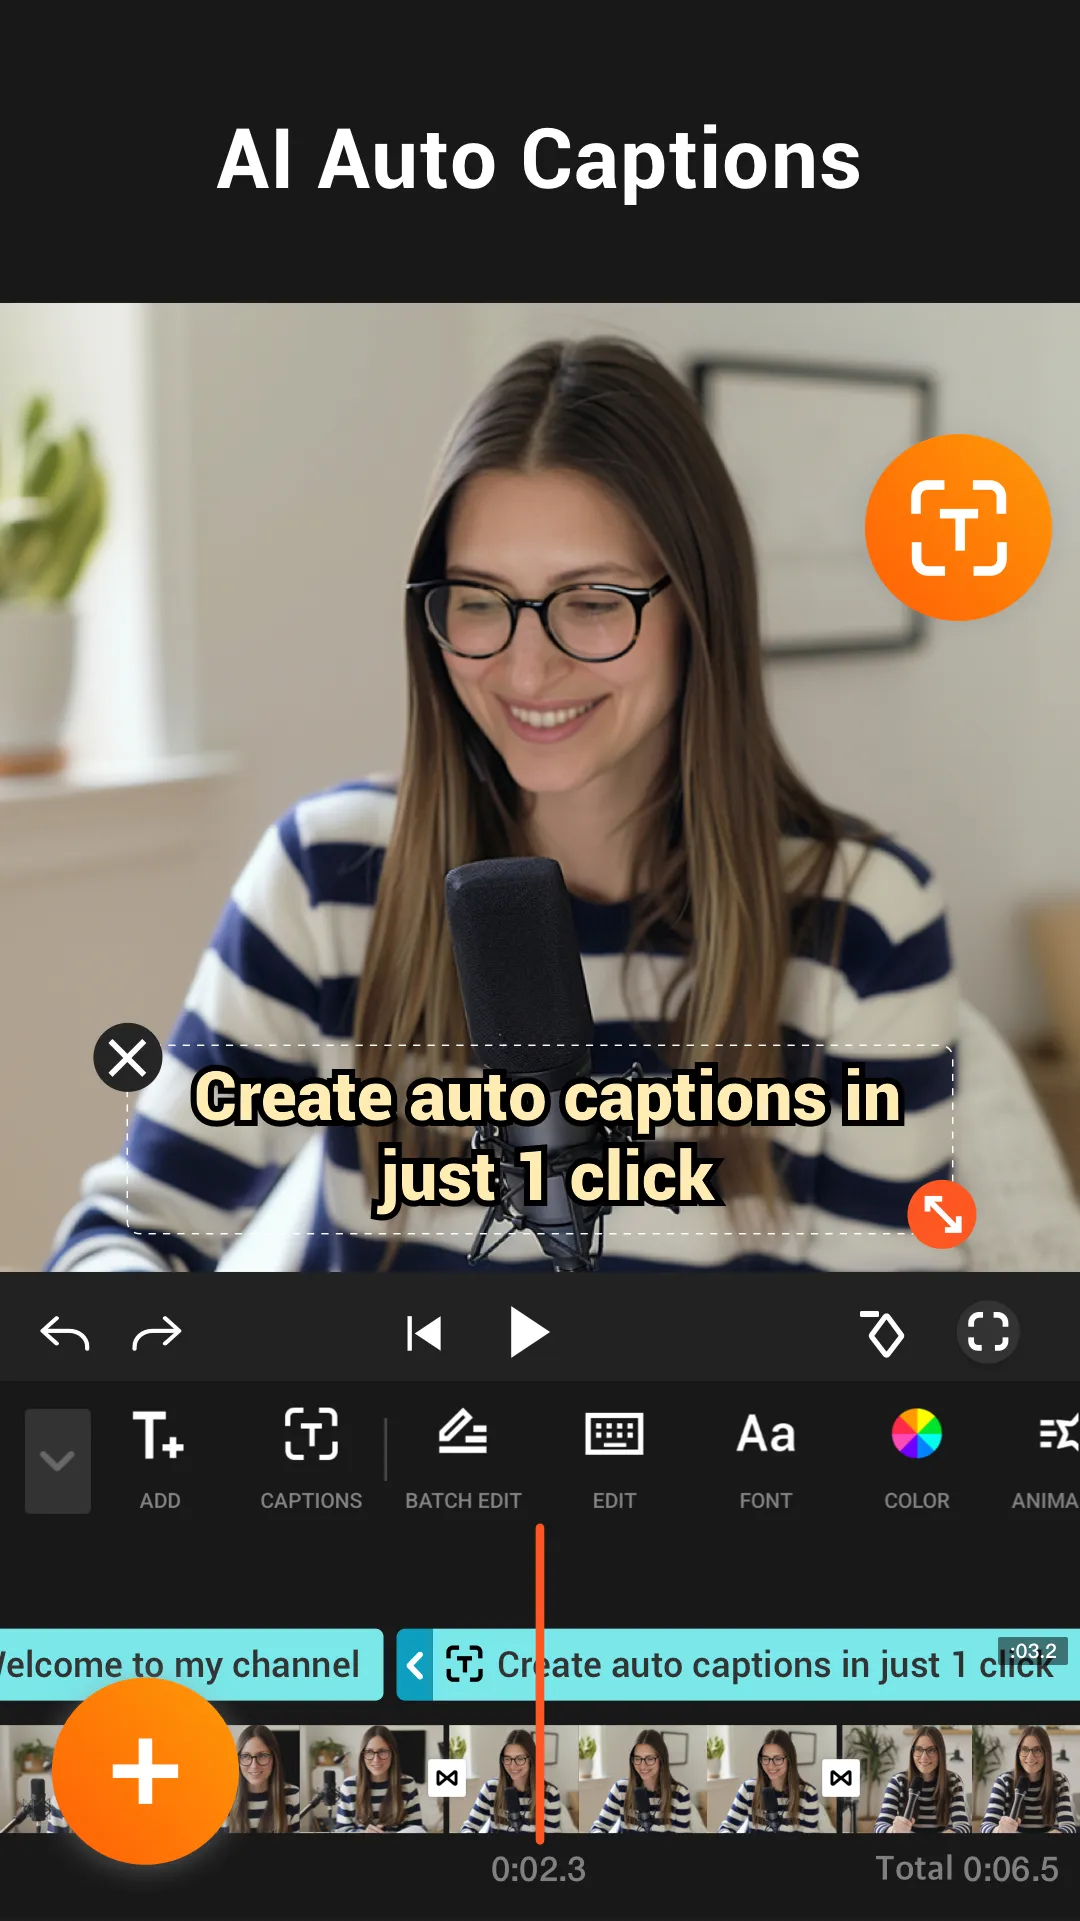Click the first transition marker between clips
This screenshot has width=1080, height=1921.
click(x=447, y=1777)
